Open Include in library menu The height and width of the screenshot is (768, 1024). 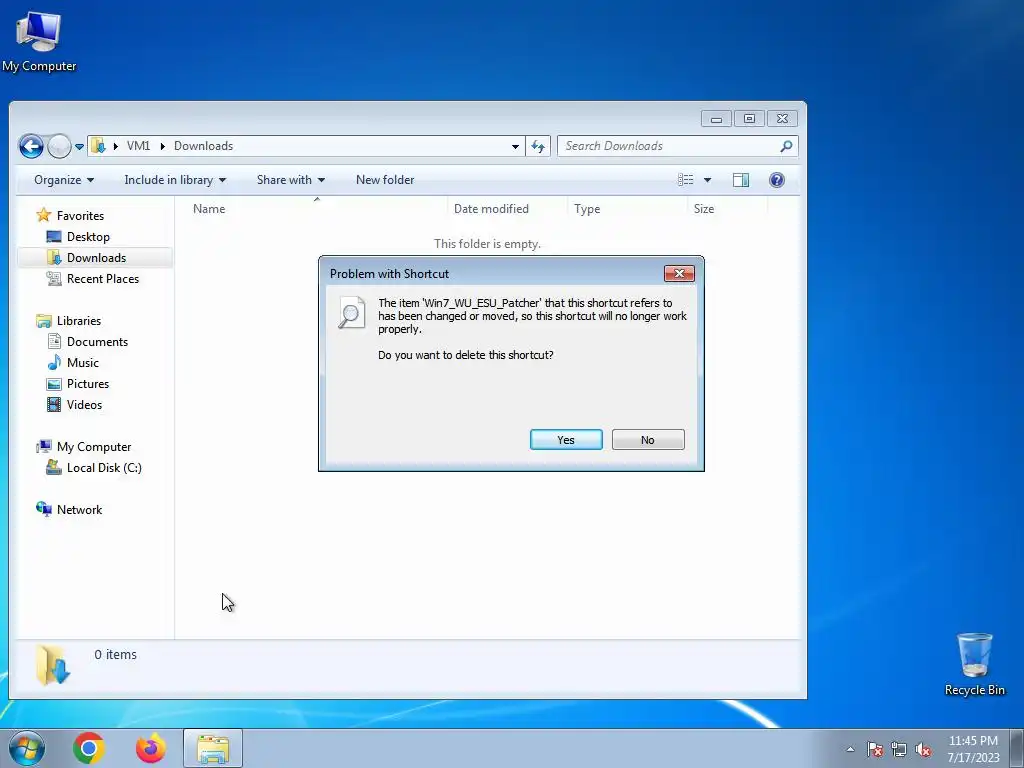pyautogui.click(x=175, y=180)
